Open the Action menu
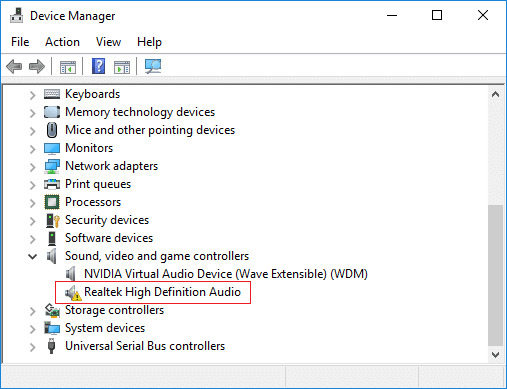The height and width of the screenshot is (389, 507). [x=62, y=42]
